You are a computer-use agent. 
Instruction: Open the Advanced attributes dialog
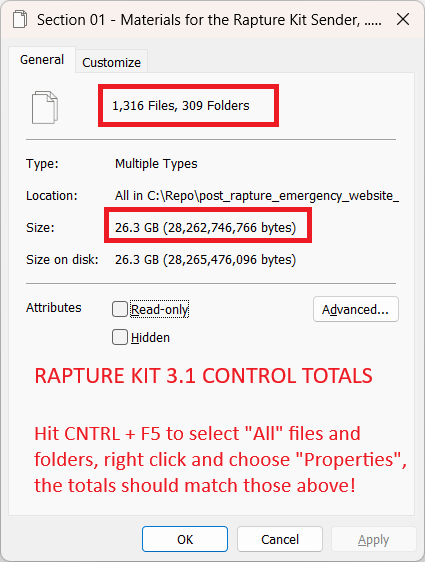tap(355, 309)
